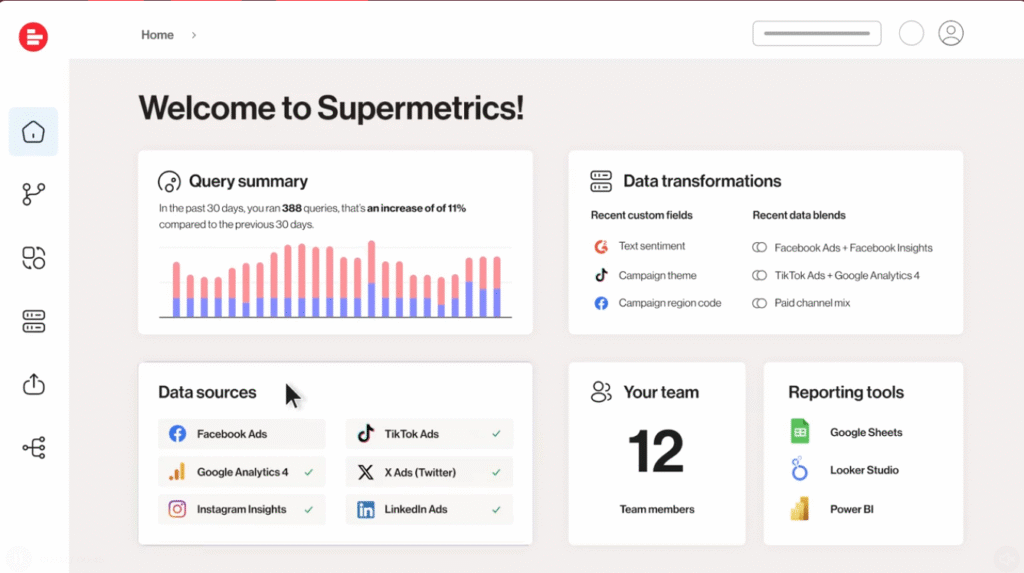Click the TikTok logo in Data sources

pos(366,433)
